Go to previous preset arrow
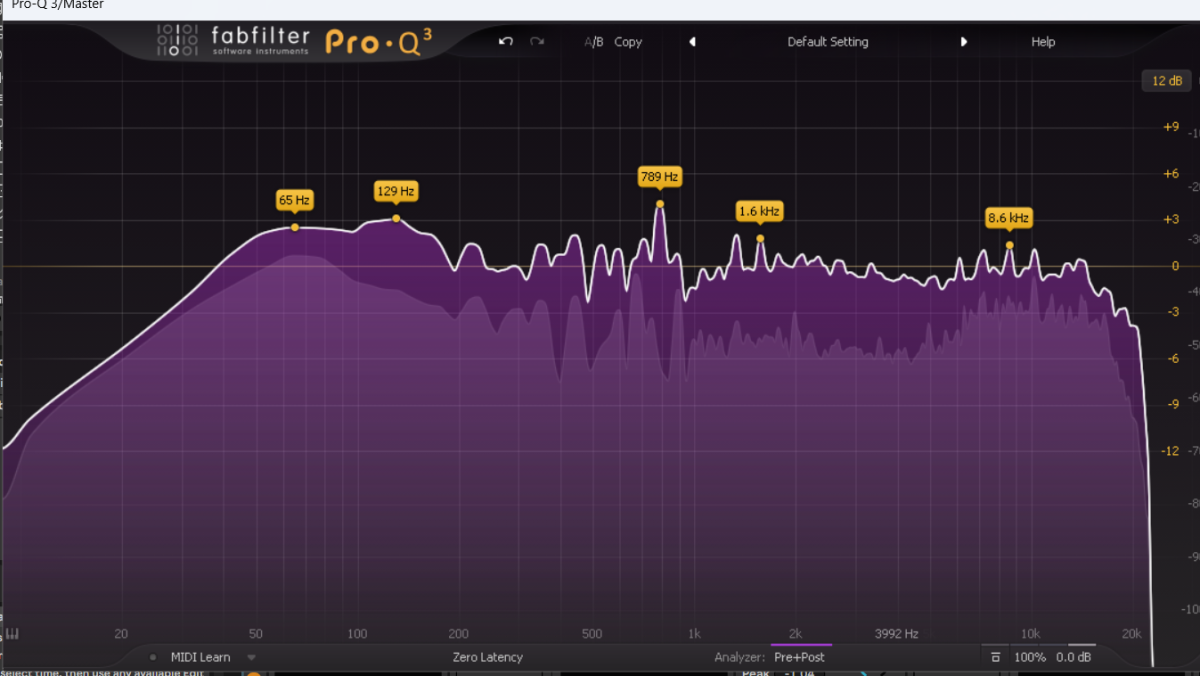Viewport: 1200px width, 676px height. (692, 42)
